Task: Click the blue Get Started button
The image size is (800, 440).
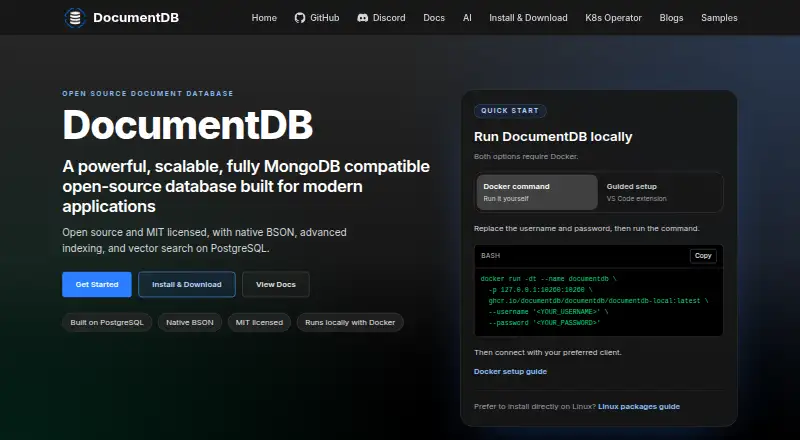Action: tap(97, 284)
